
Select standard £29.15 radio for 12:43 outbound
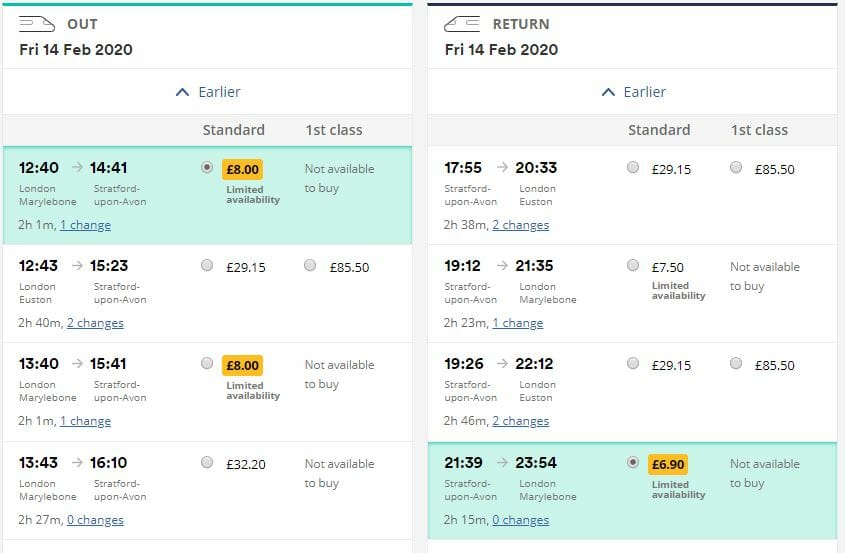pyautogui.click(x=207, y=265)
